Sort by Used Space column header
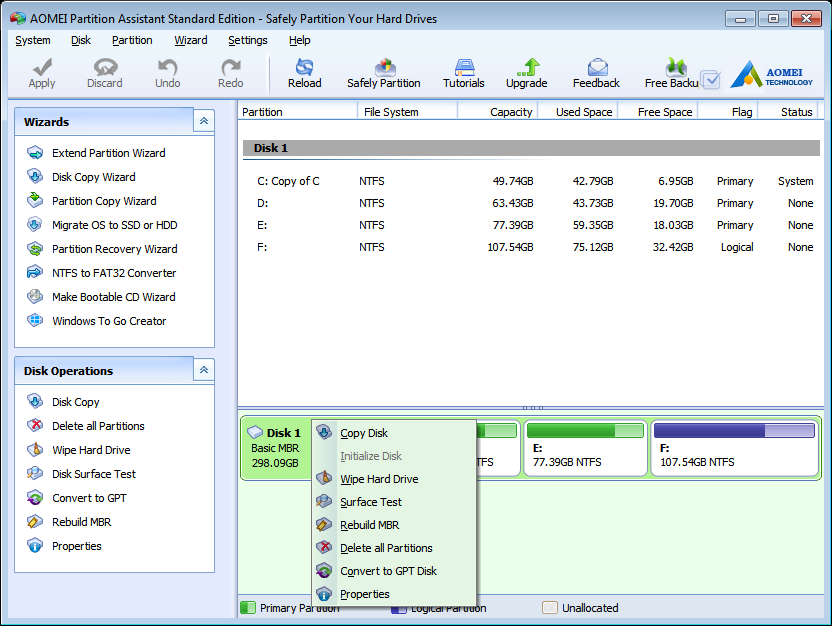The image size is (832, 626). tap(578, 112)
